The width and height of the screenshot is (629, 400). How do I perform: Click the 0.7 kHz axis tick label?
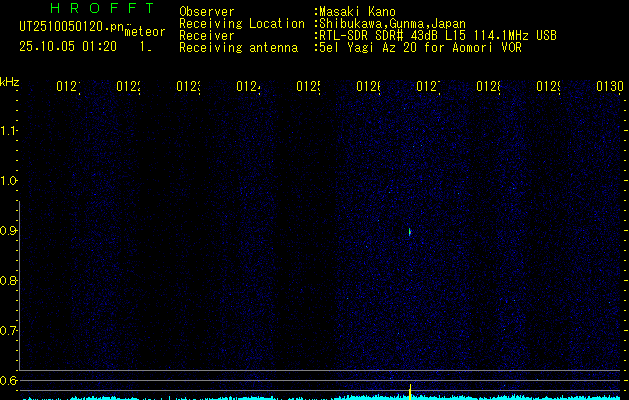pos(8,331)
